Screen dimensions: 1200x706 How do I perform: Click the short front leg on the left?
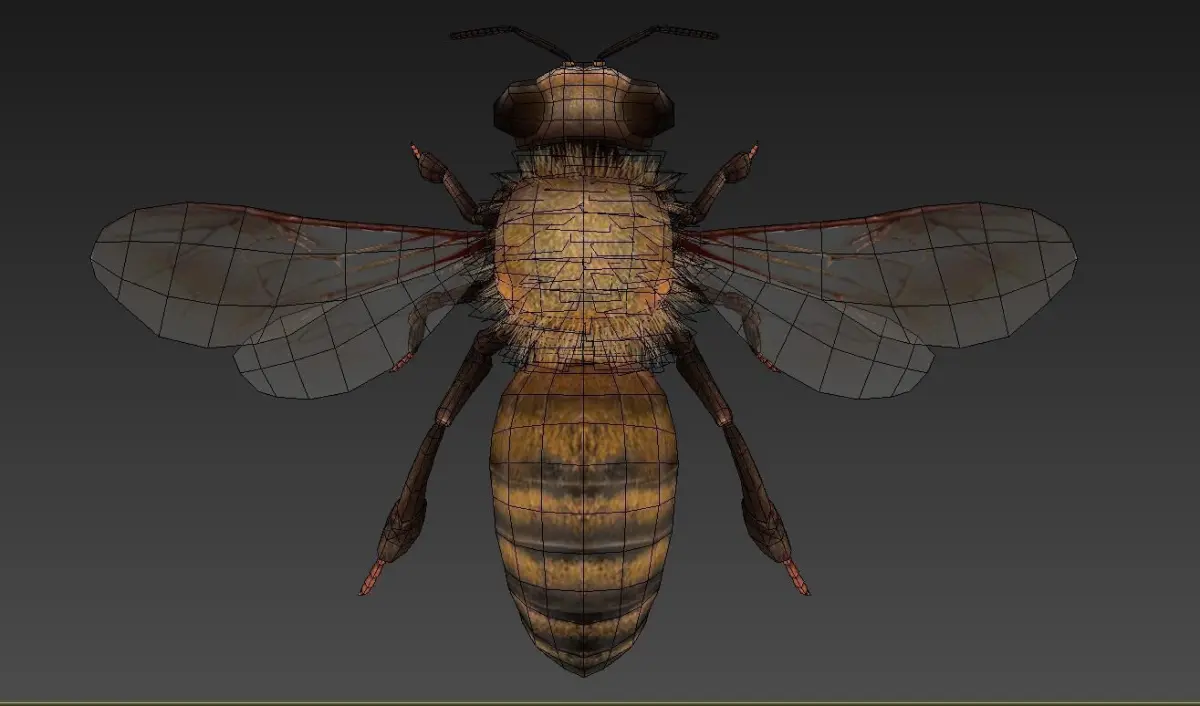[x=450, y=183]
